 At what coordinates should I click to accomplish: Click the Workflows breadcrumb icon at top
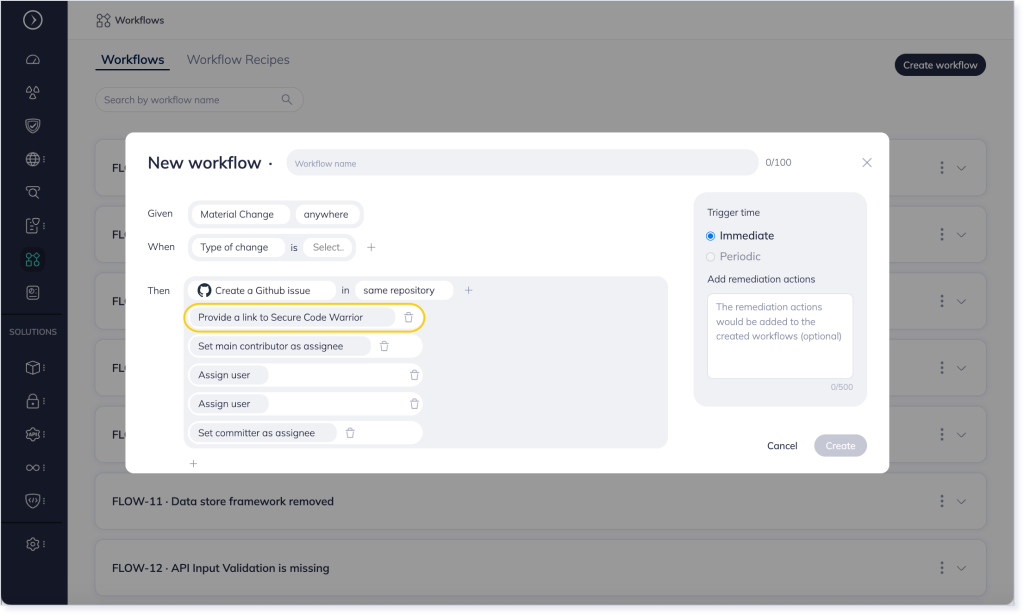pyautogui.click(x=103, y=20)
